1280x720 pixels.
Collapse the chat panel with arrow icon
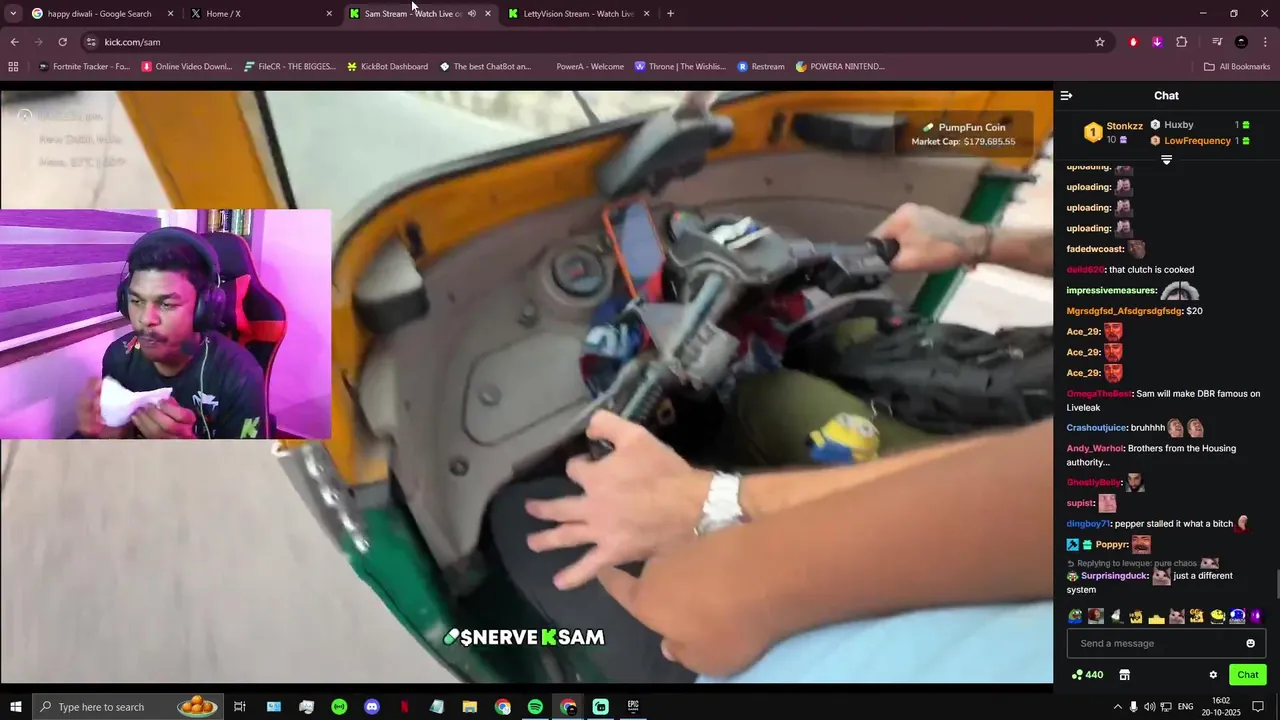(x=1066, y=96)
